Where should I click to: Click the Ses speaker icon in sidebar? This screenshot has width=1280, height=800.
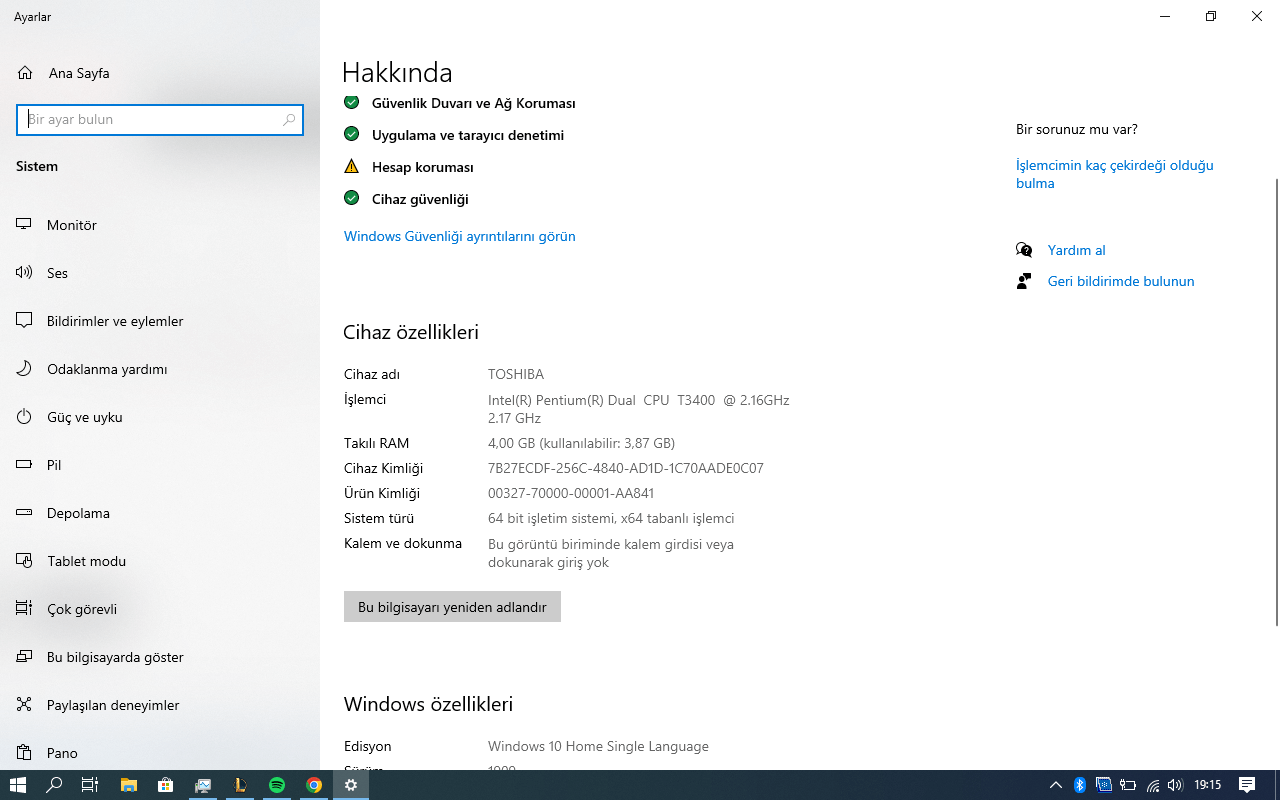tap(24, 273)
